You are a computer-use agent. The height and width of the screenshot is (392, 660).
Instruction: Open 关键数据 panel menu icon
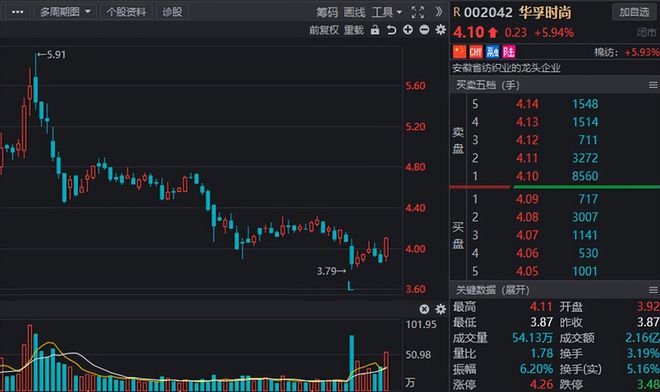pyautogui.click(x=653, y=290)
